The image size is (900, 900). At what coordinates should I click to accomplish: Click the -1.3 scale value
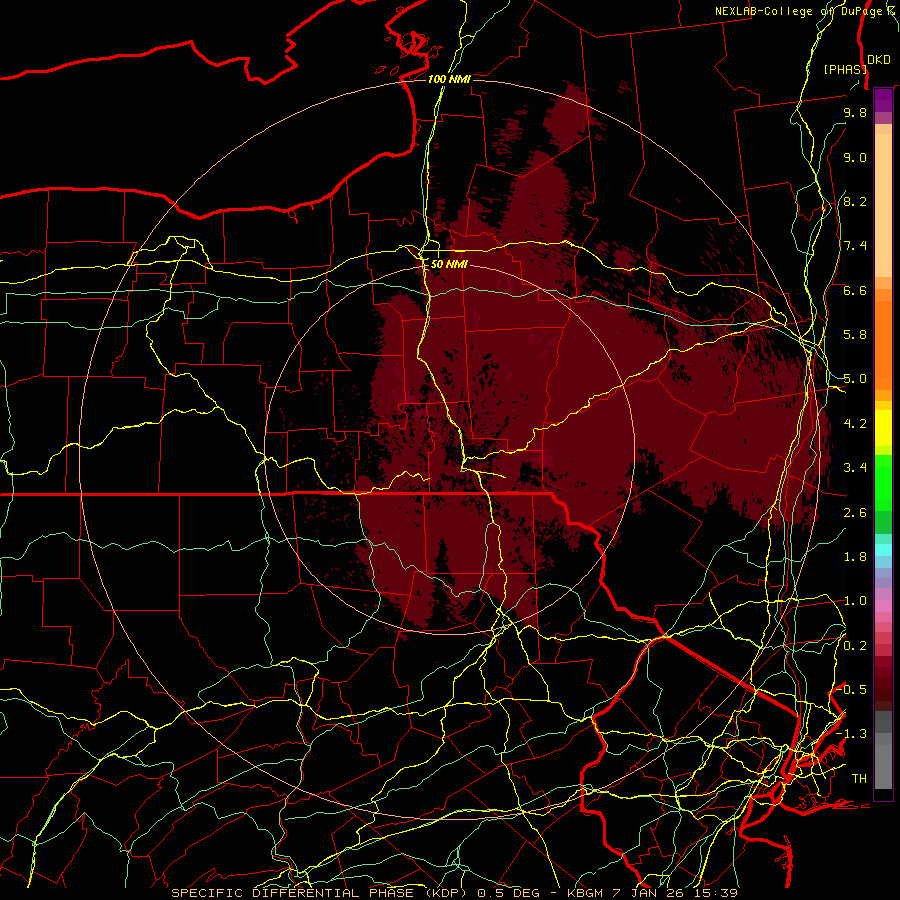click(x=852, y=734)
